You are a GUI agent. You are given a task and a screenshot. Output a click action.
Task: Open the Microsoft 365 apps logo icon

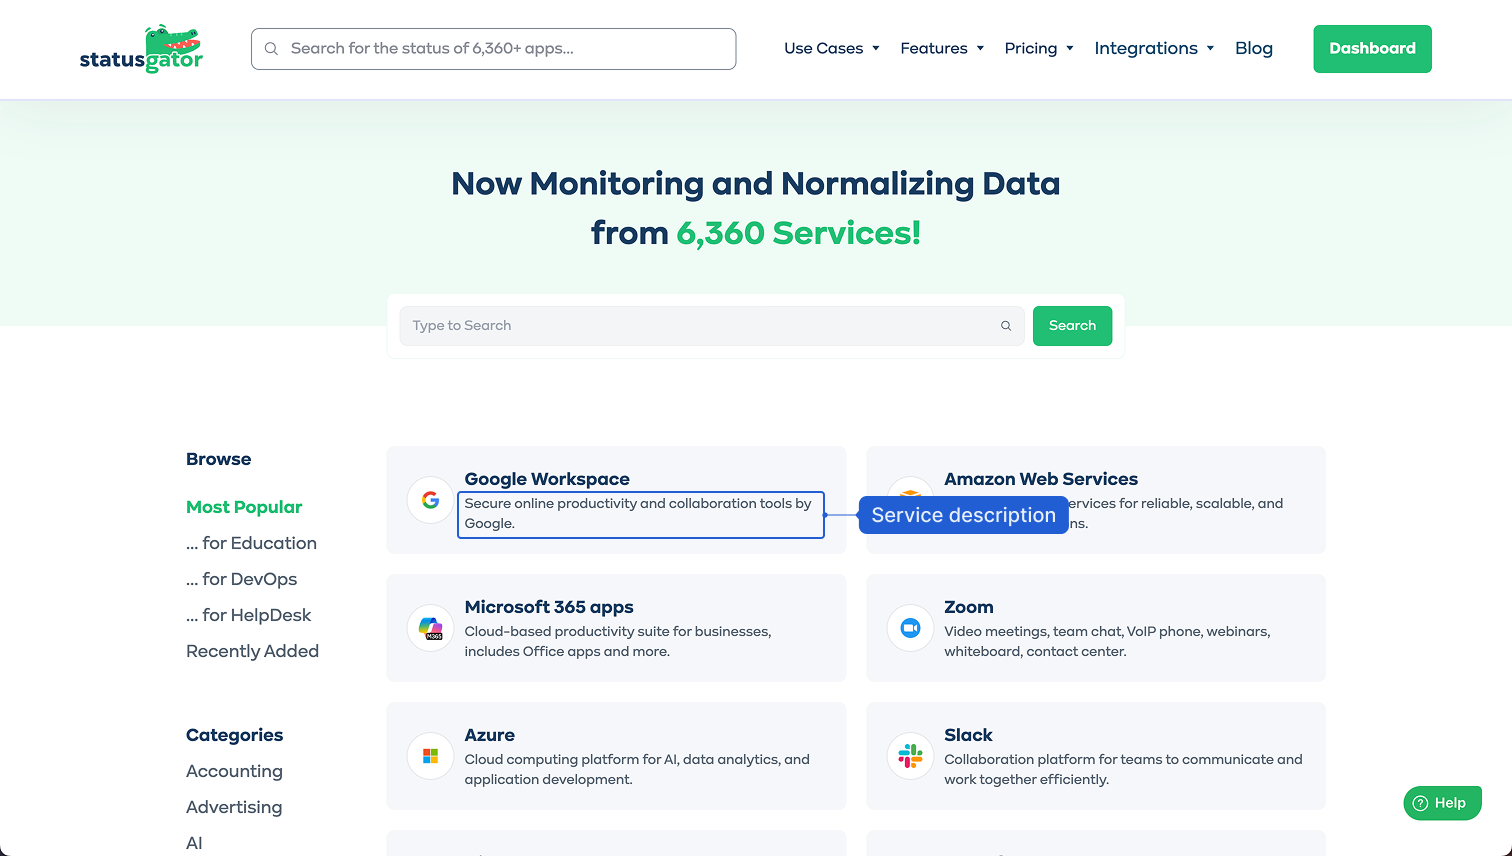click(431, 628)
